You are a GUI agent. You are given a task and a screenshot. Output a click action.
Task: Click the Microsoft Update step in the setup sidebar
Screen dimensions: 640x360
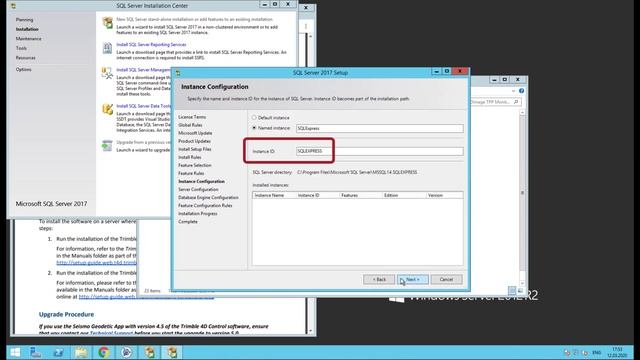click(x=195, y=133)
